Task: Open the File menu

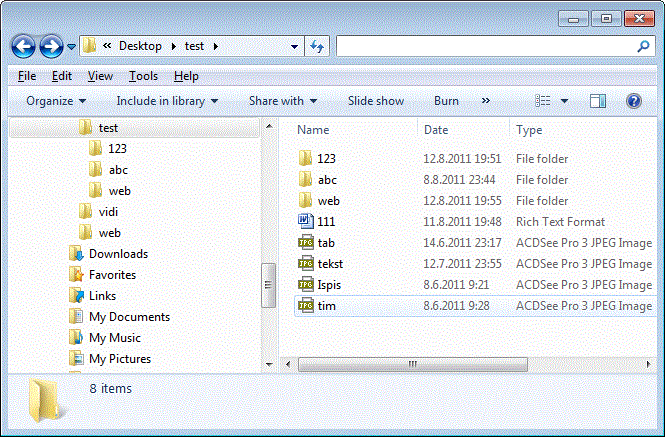Action: pos(27,76)
